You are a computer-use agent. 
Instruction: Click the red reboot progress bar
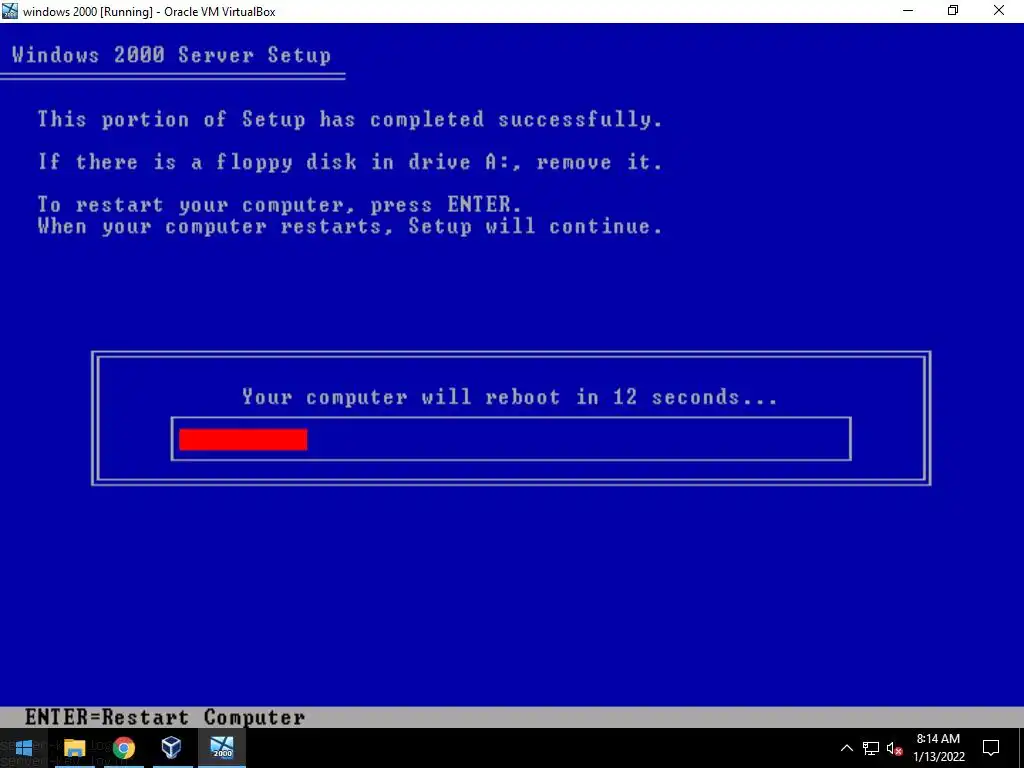pos(243,439)
